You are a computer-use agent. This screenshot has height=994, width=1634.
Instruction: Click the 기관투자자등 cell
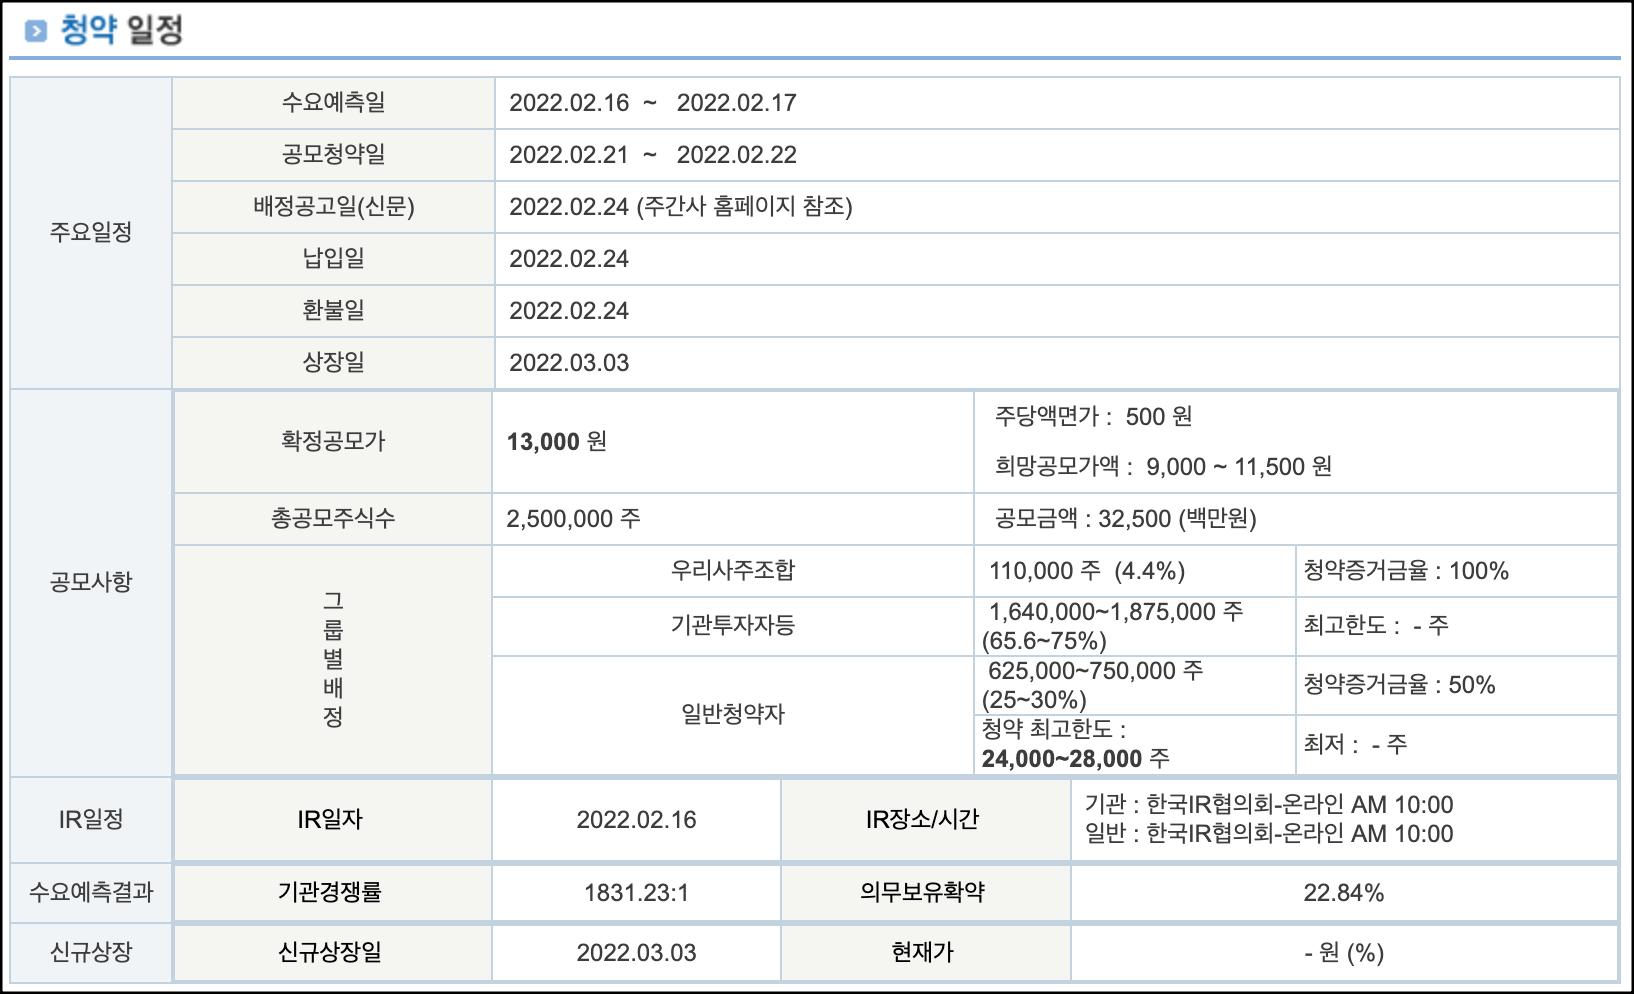pyautogui.click(x=732, y=626)
